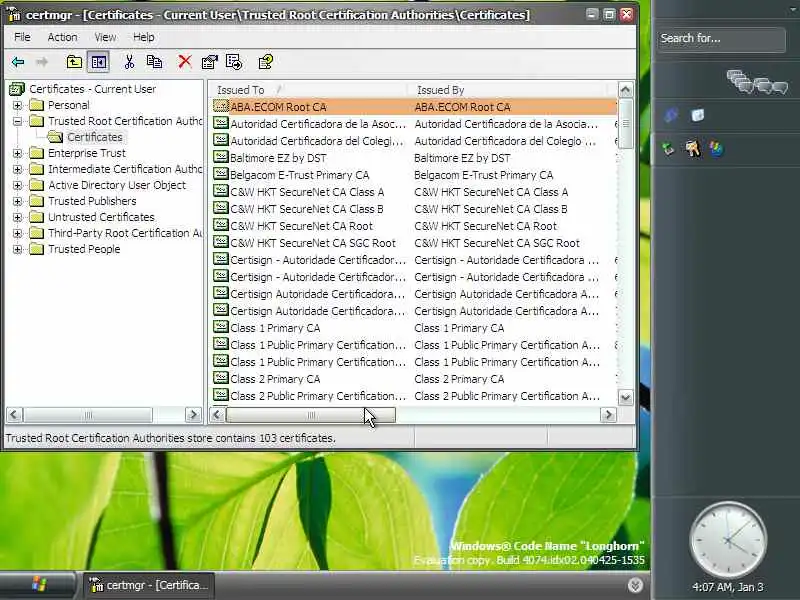
Task: Click Baltimore EZ by DST certificate icon
Action: click(x=220, y=157)
